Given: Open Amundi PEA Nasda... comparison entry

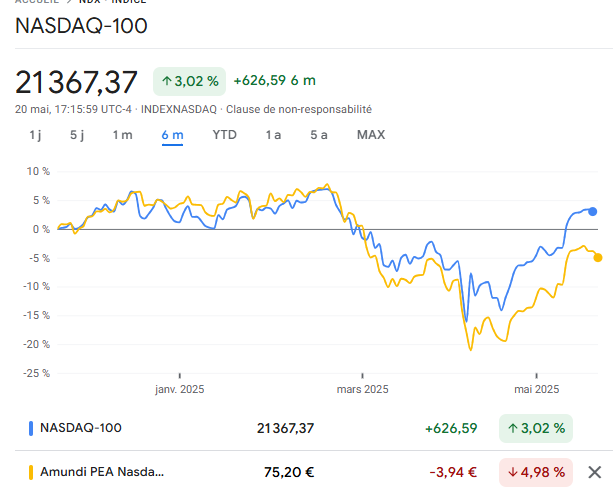Looking at the screenshot, I should pos(101,472).
